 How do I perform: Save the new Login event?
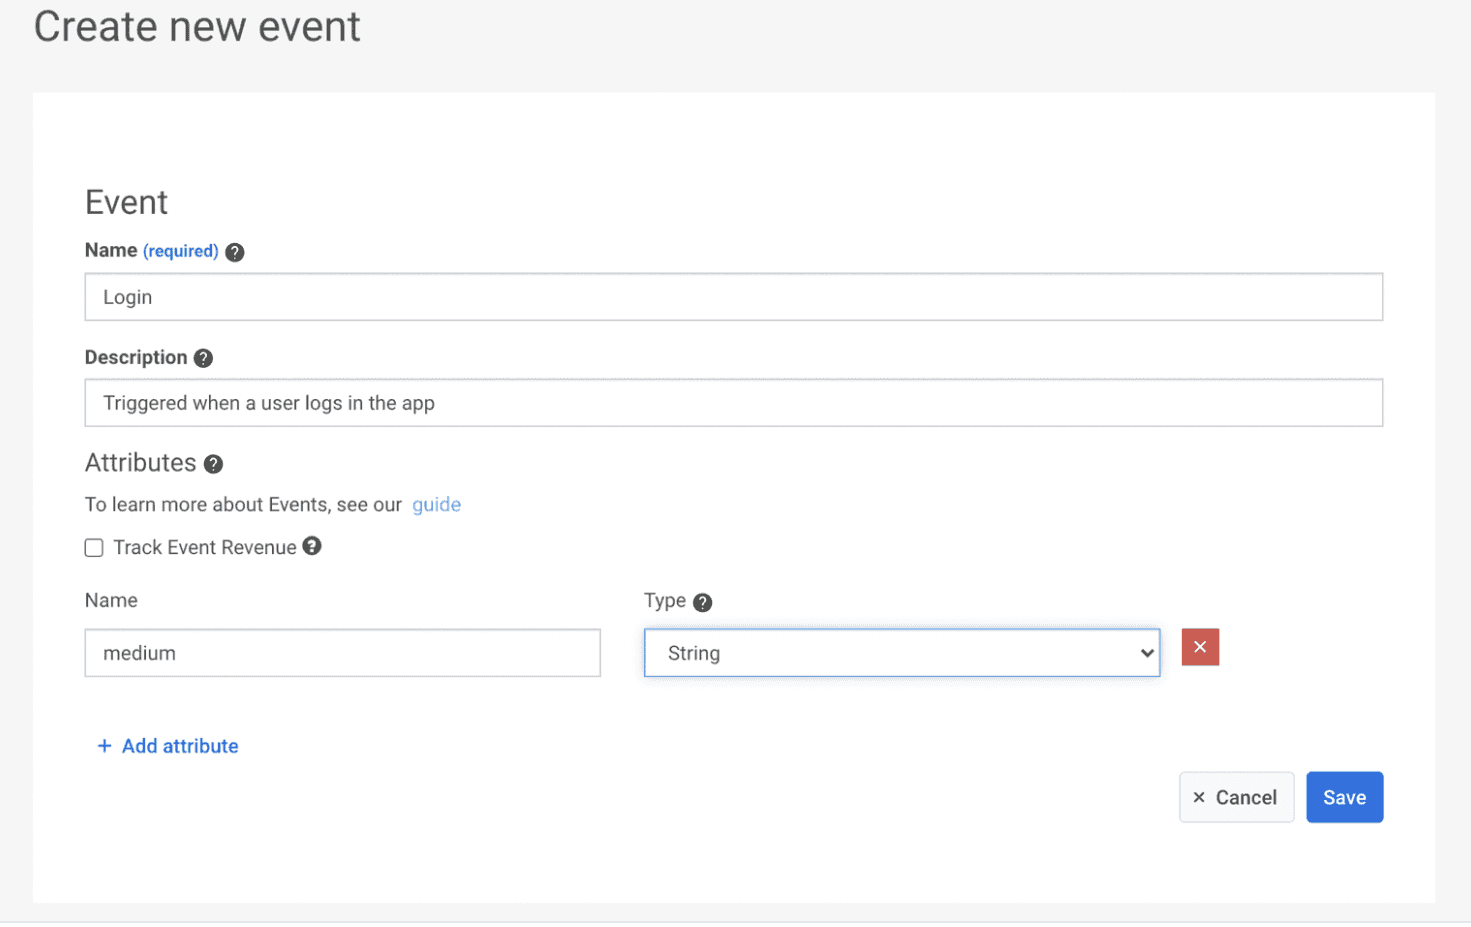tap(1344, 797)
